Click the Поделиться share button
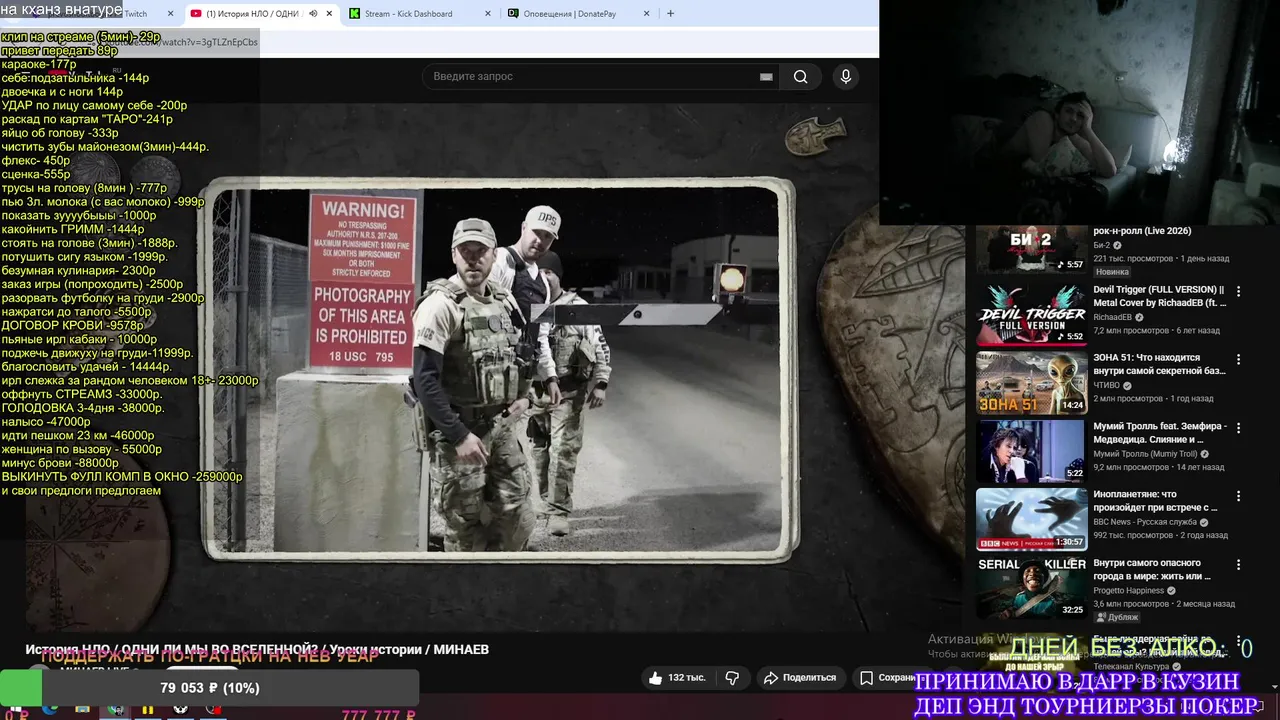Screen dimensions: 1280x720 coord(800,678)
